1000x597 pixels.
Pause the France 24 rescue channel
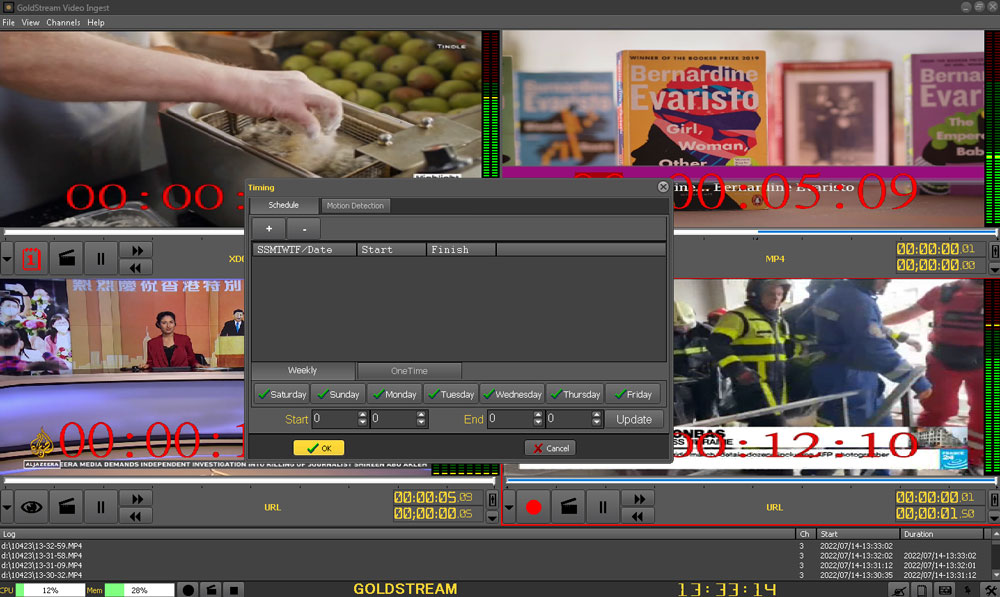point(603,507)
